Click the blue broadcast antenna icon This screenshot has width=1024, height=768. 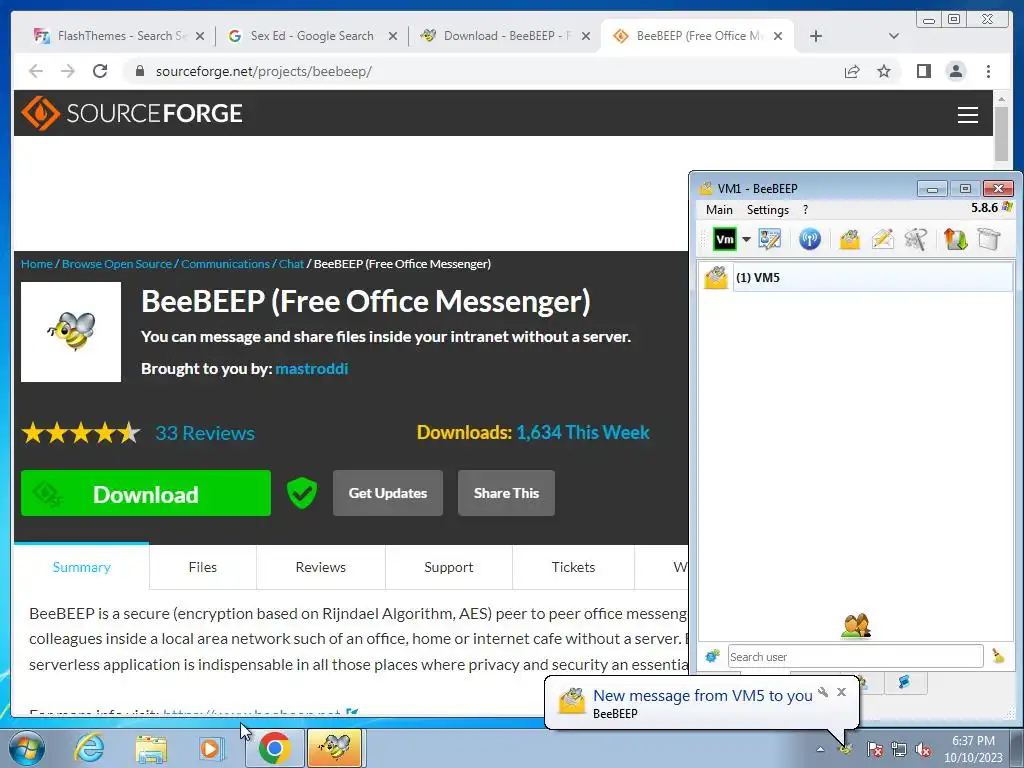(x=810, y=239)
